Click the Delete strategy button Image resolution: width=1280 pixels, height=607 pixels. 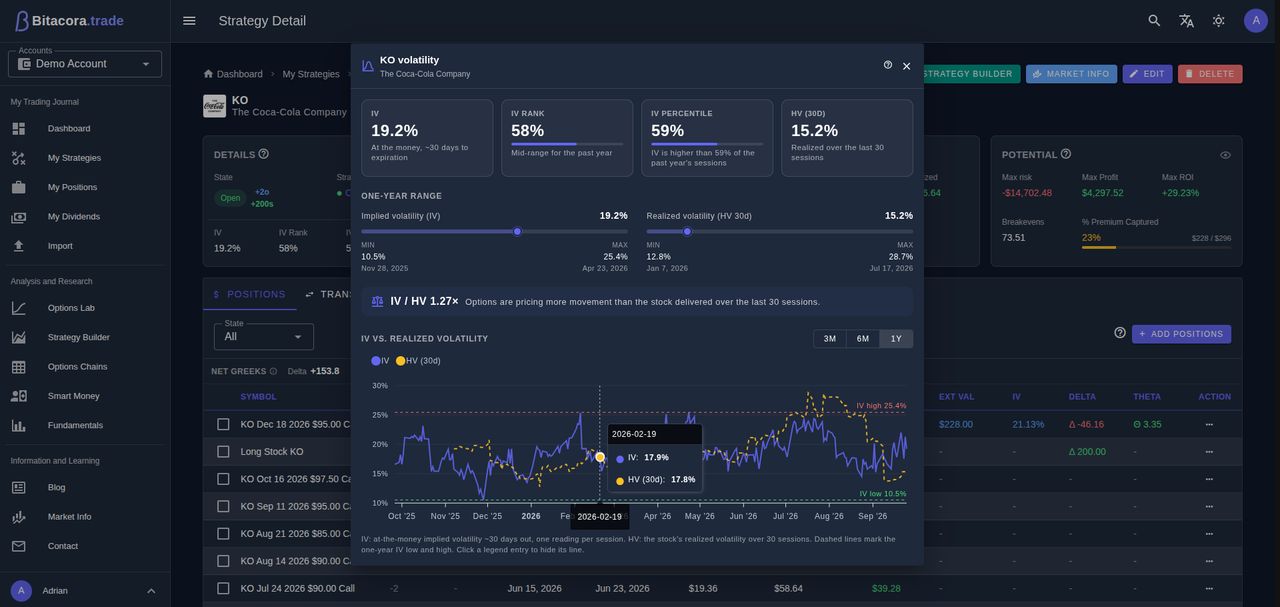[x=1210, y=74]
